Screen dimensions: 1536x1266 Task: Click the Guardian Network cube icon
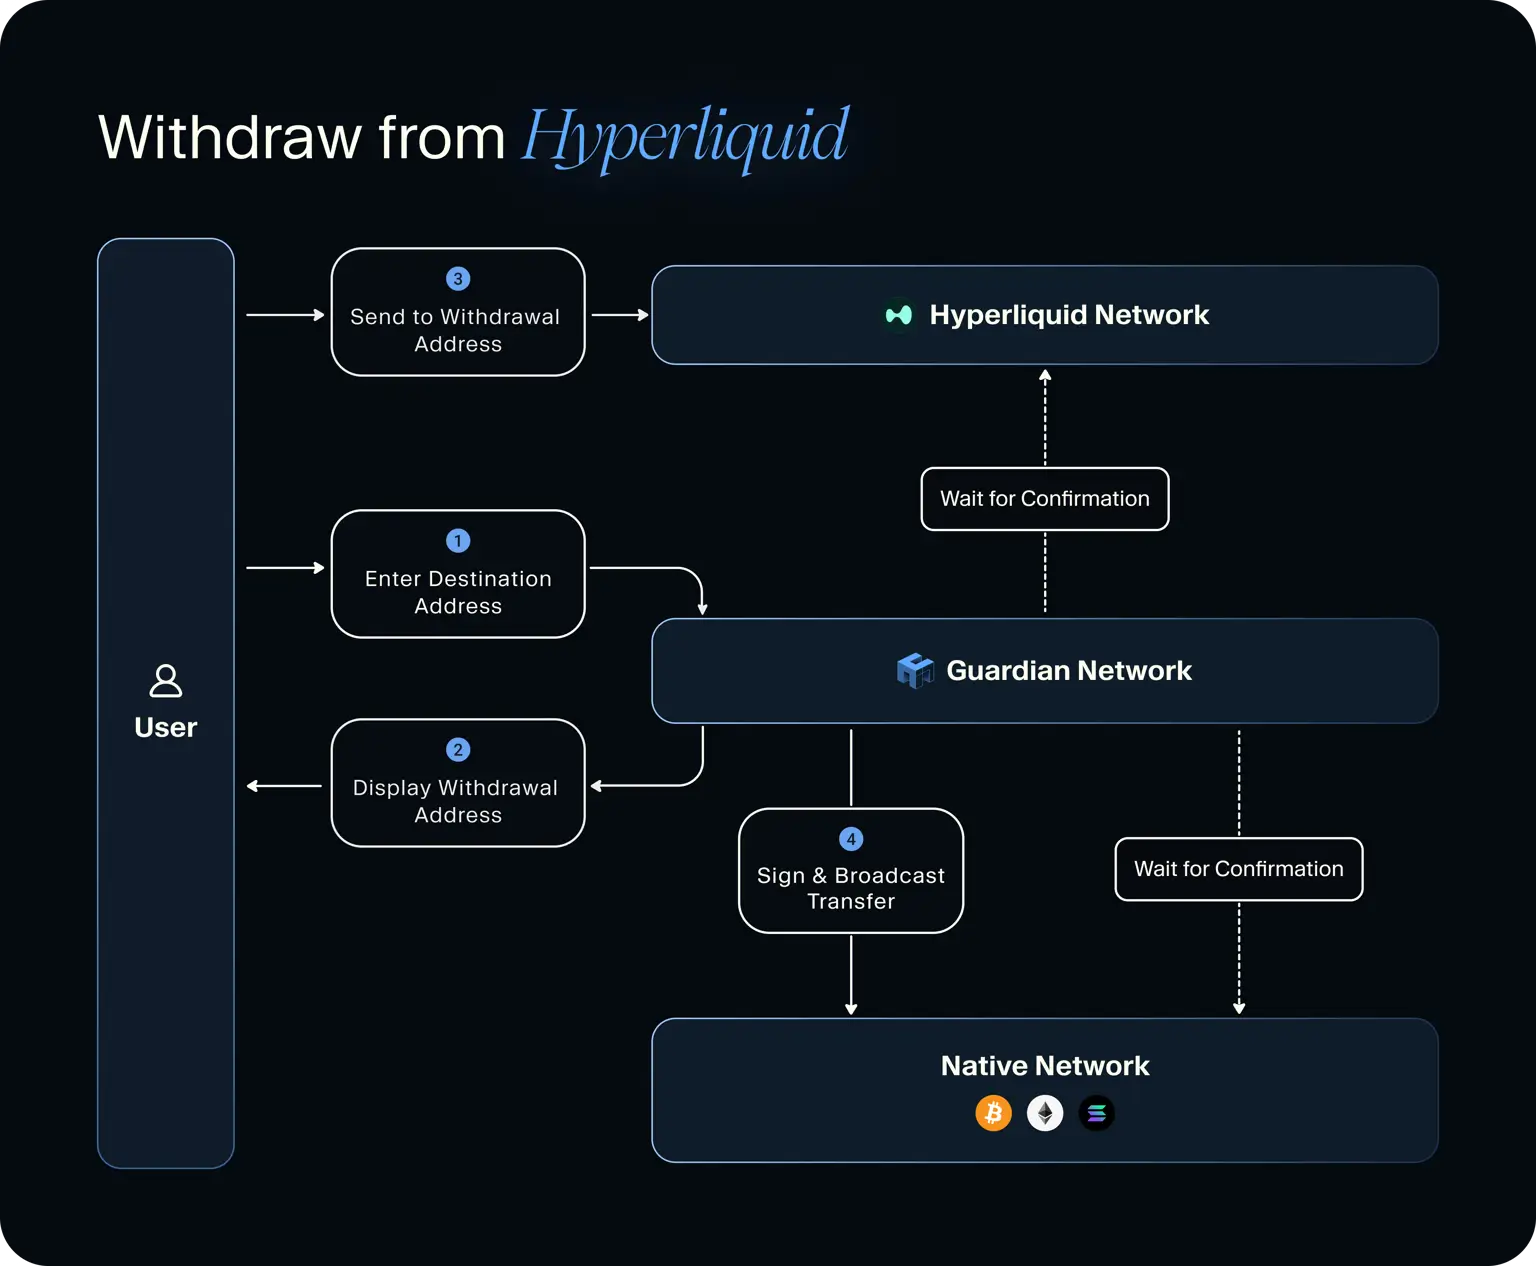pos(915,670)
